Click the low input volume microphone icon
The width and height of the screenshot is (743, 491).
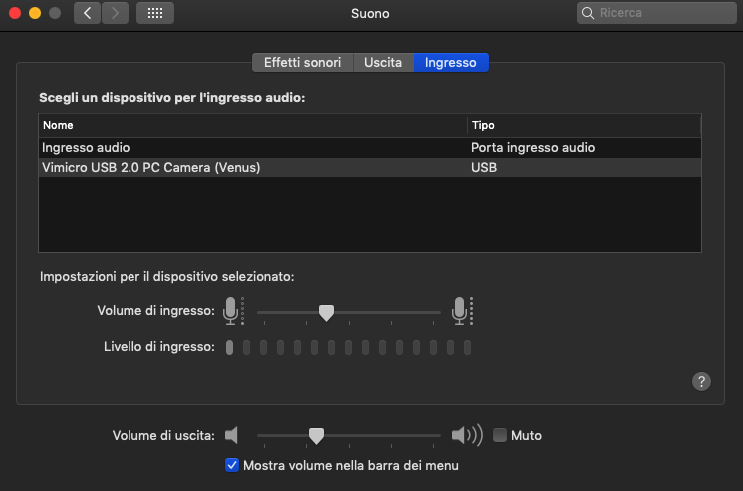point(232,311)
